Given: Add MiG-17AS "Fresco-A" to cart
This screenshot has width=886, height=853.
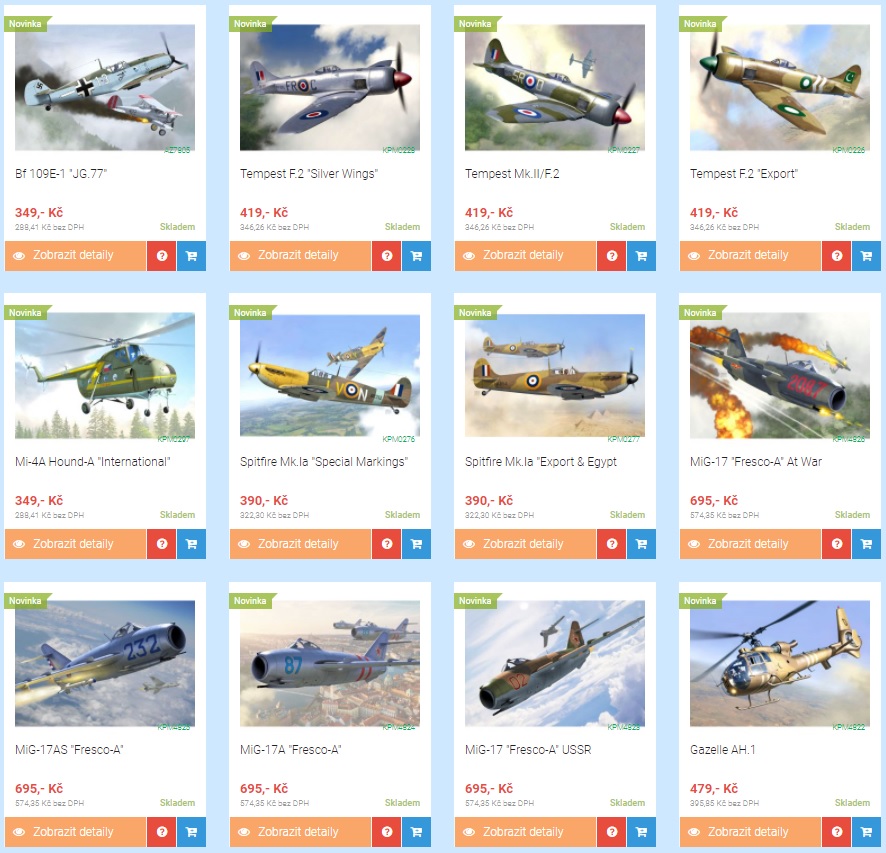Looking at the screenshot, I should [x=192, y=832].
